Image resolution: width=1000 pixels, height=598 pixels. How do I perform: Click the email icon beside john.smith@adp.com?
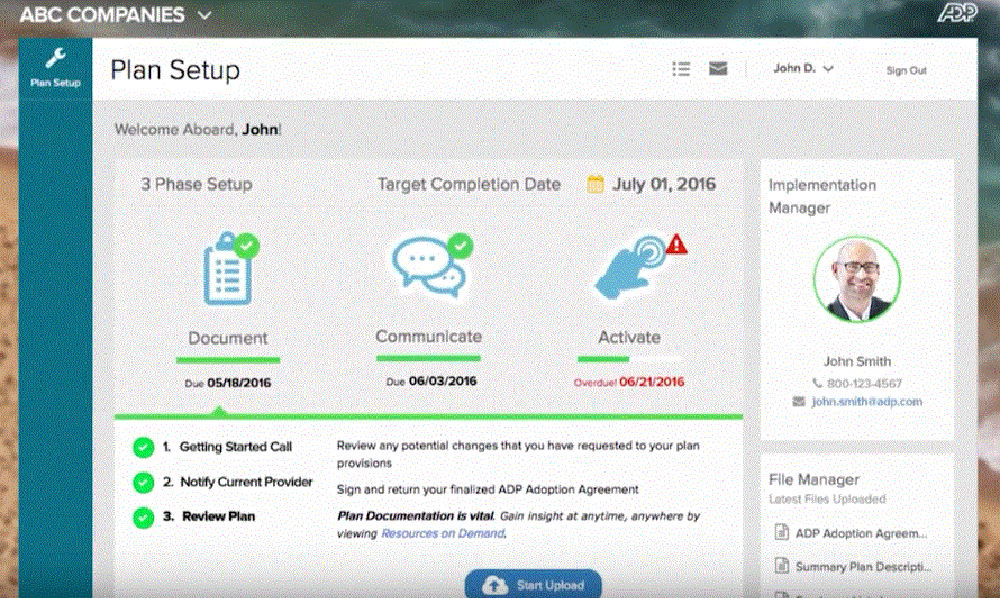point(798,401)
